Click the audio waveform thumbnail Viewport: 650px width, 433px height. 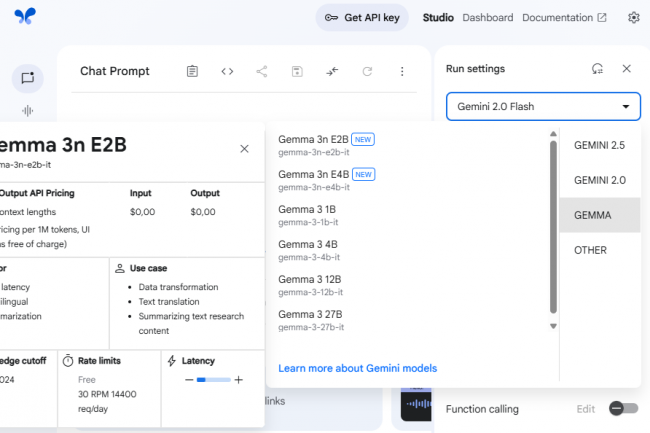416,404
